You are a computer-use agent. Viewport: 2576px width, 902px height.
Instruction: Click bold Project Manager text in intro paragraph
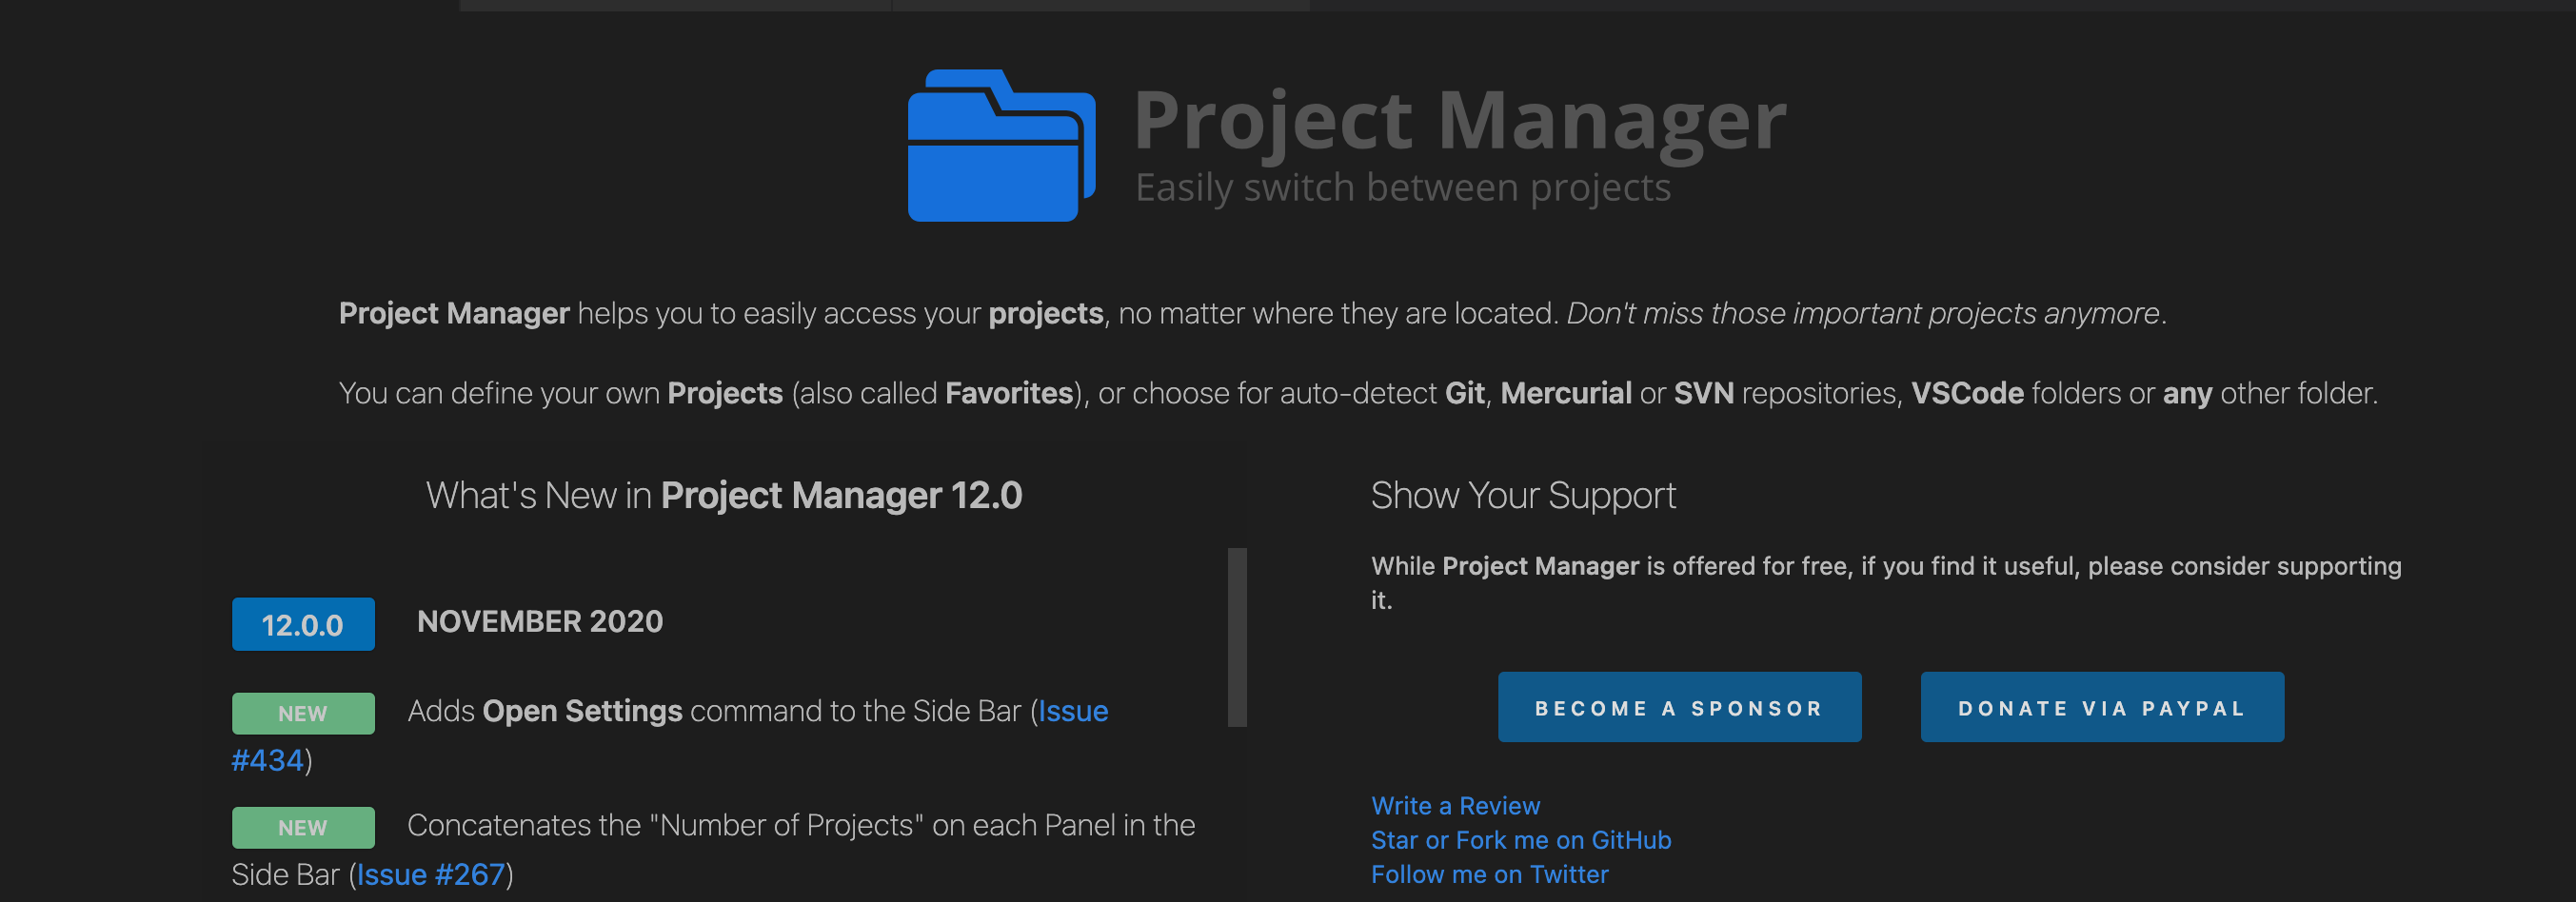click(x=453, y=313)
